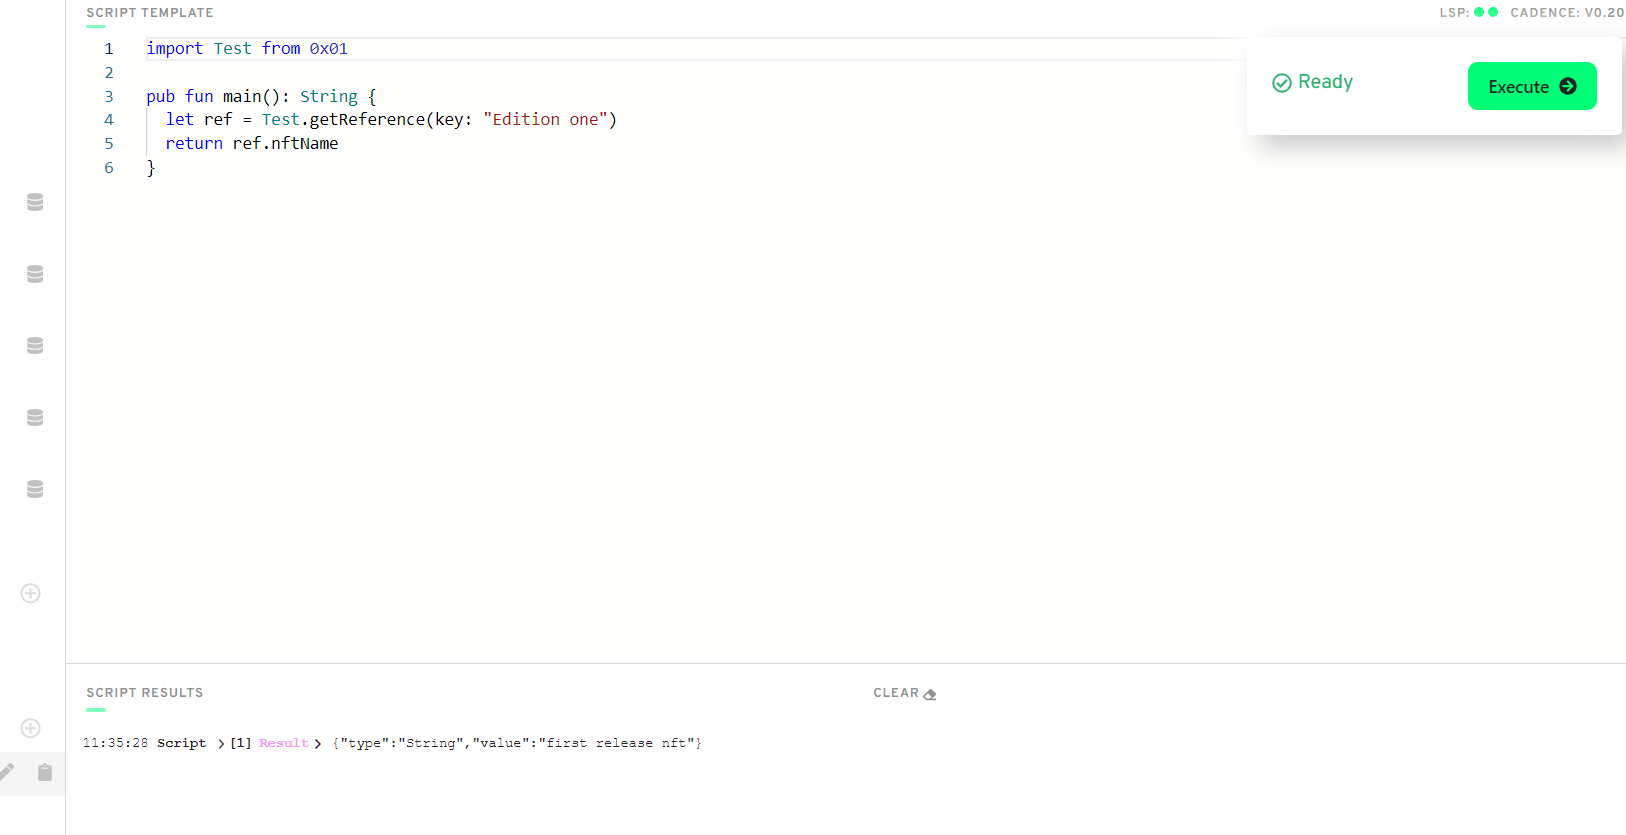This screenshot has height=835, width=1626.
Task: Click the Execute button
Action: (x=1531, y=86)
